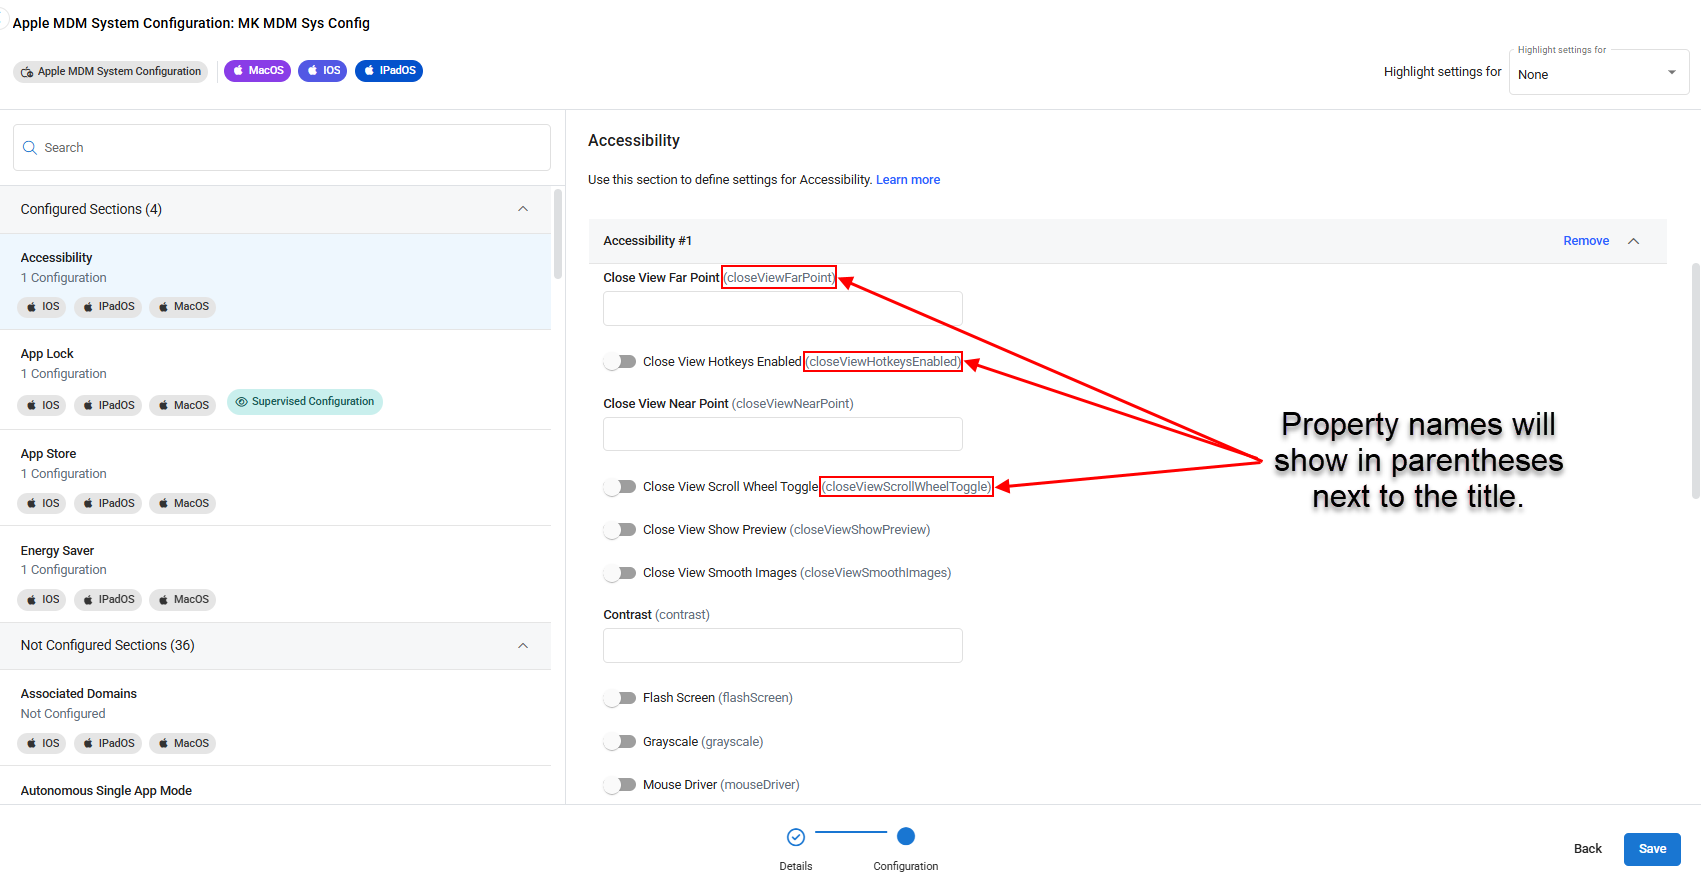Open the Associated Domains section
The height and width of the screenshot is (887, 1701).
tap(275, 718)
